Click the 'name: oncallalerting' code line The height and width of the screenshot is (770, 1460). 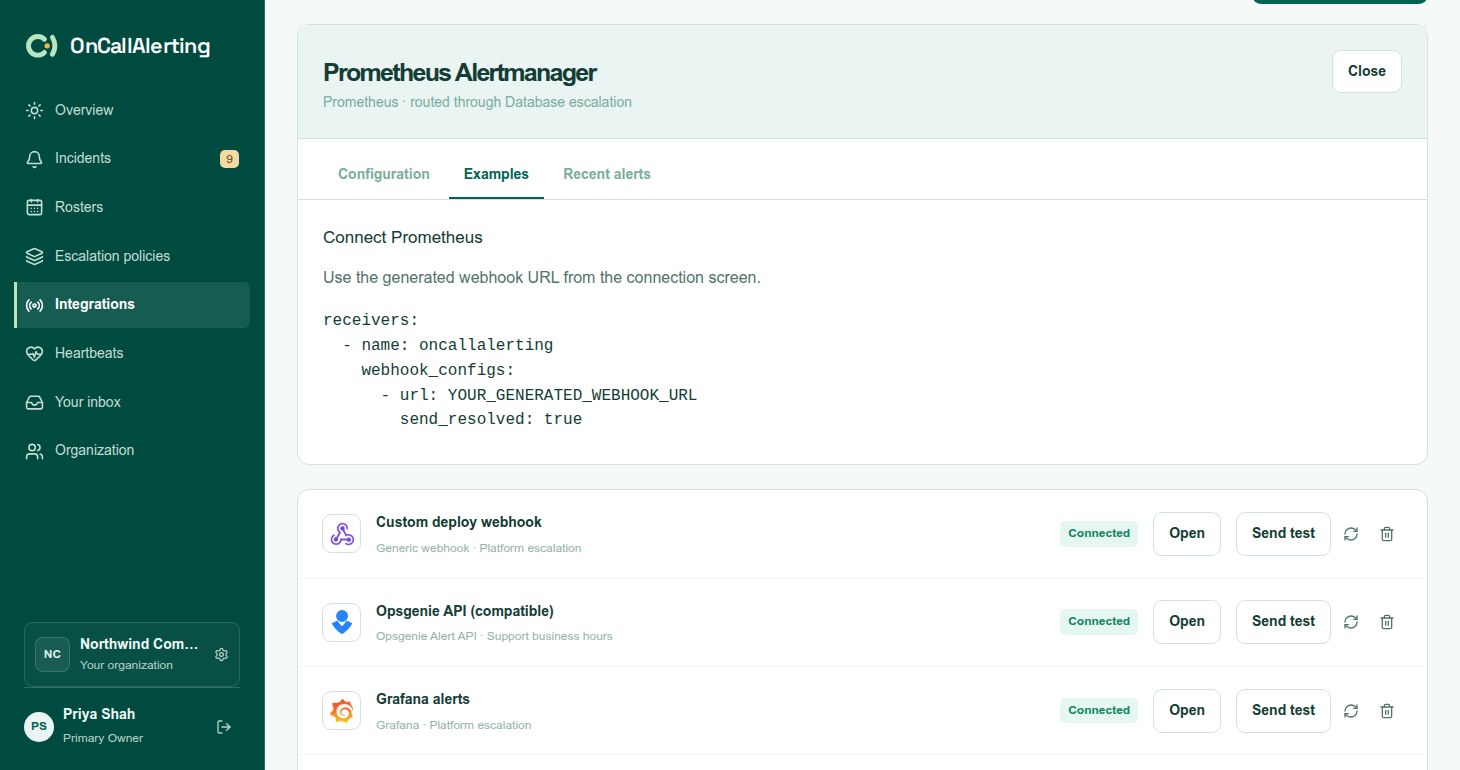point(448,345)
